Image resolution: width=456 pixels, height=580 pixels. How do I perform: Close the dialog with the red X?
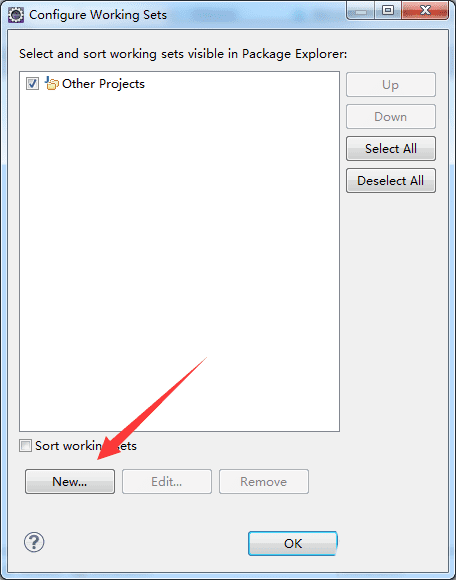pos(425,10)
